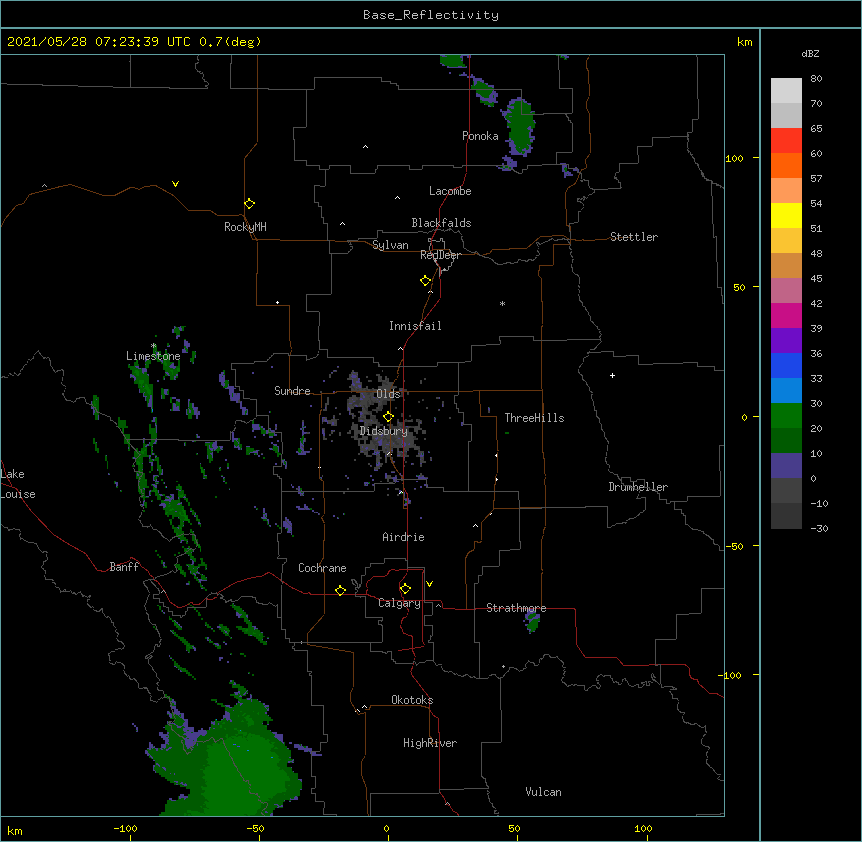862x842 pixels.
Task: Select the Vulcan label
Action: click(x=543, y=792)
